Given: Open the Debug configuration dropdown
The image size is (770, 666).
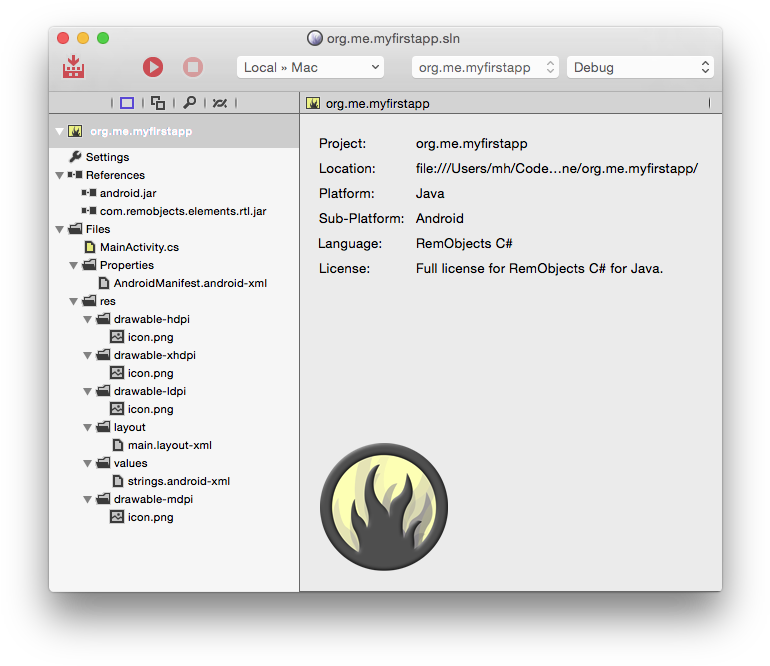Looking at the screenshot, I should (x=640, y=67).
